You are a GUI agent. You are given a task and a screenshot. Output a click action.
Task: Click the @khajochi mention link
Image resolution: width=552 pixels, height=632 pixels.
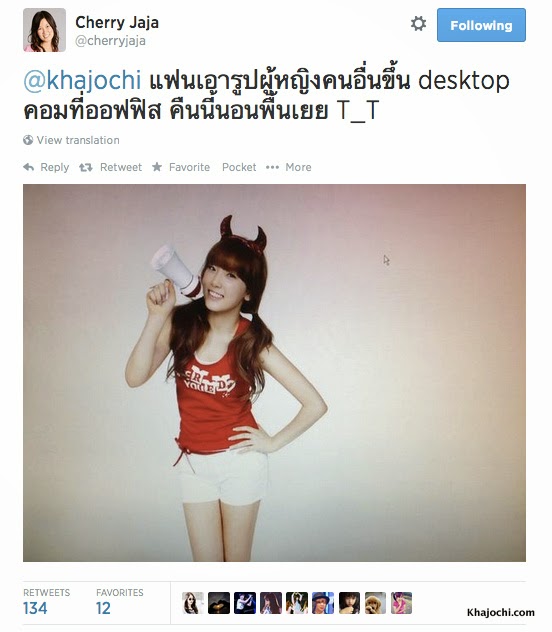pyautogui.click(x=82, y=80)
